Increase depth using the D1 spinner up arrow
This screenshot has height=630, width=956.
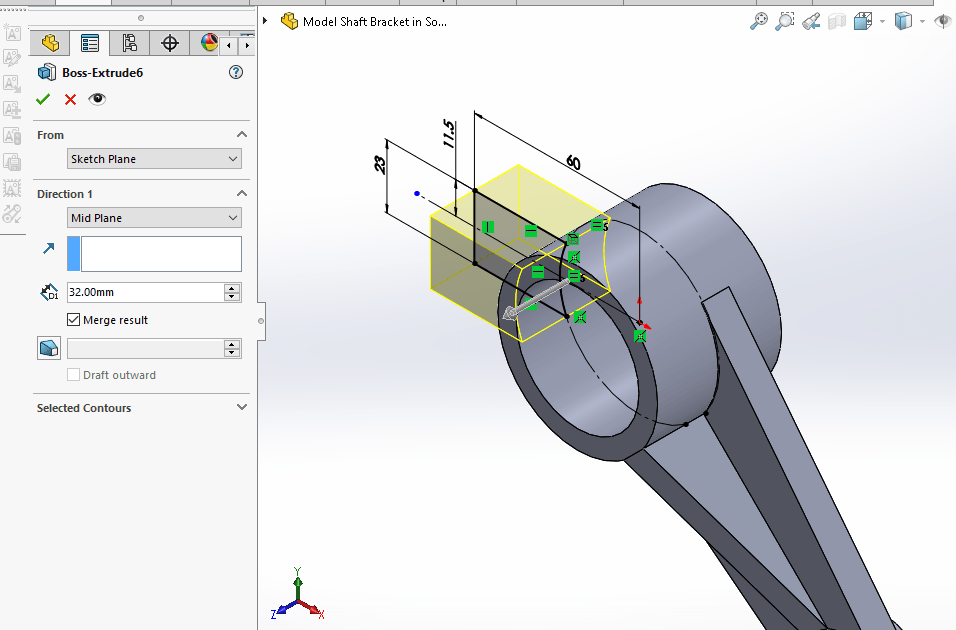[x=233, y=287]
